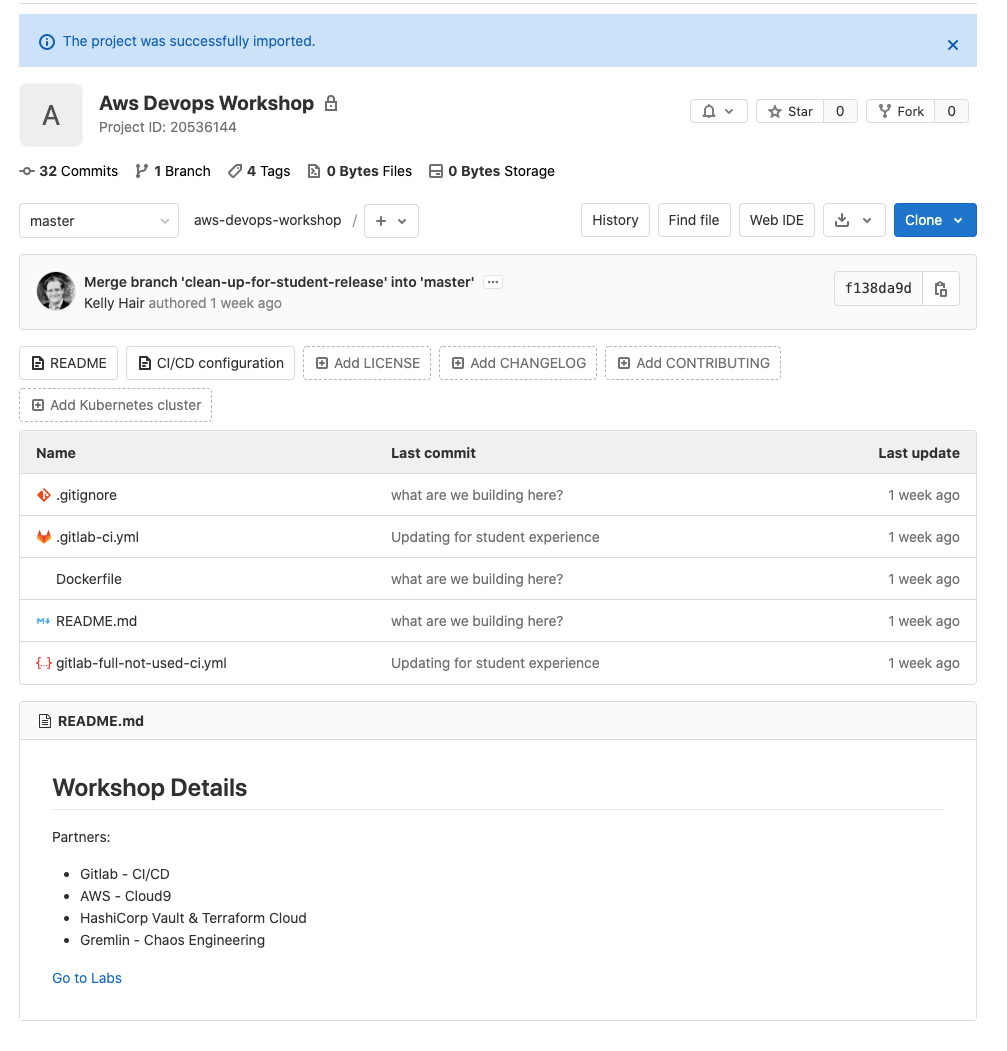
Task: Click the README.md preview panel title
Action: (x=101, y=721)
